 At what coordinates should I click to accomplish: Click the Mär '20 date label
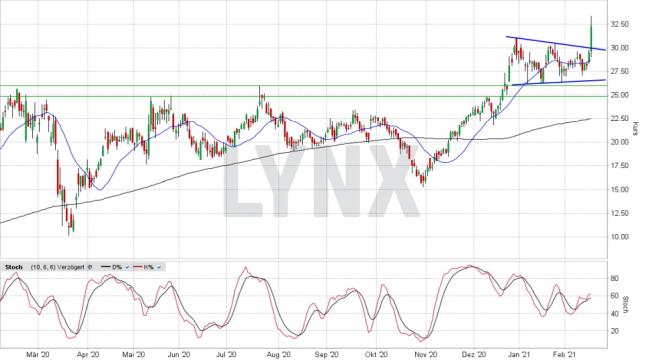pyautogui.click(x=38, y=354)
